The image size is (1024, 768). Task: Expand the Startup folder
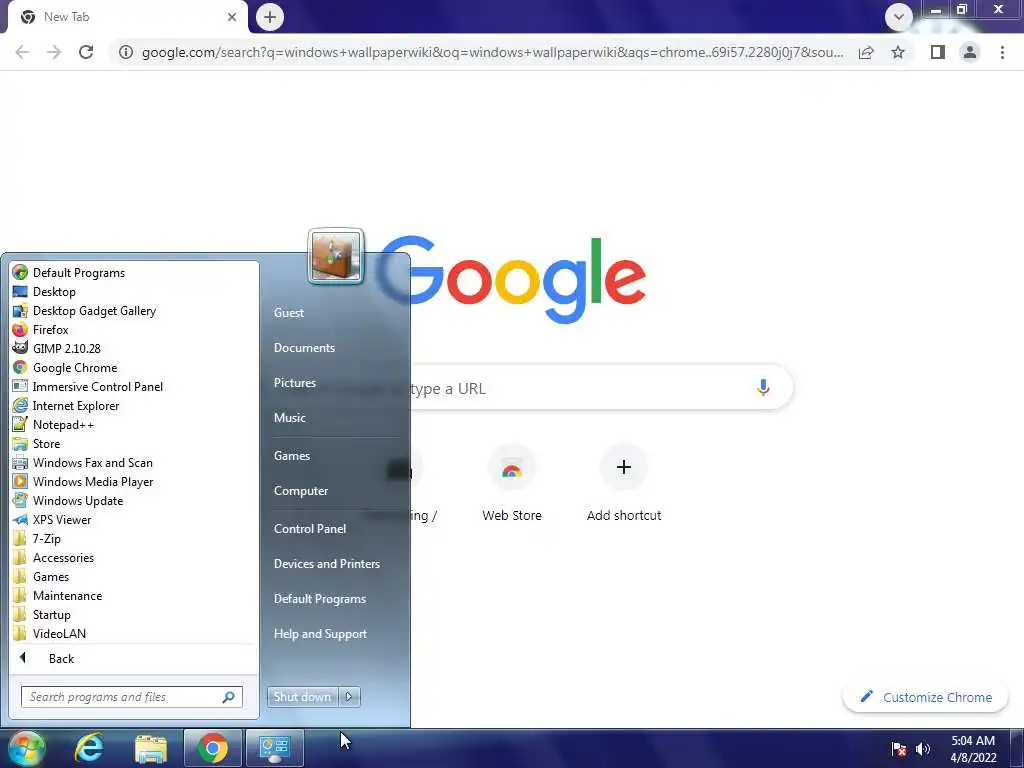coord(52,614)
